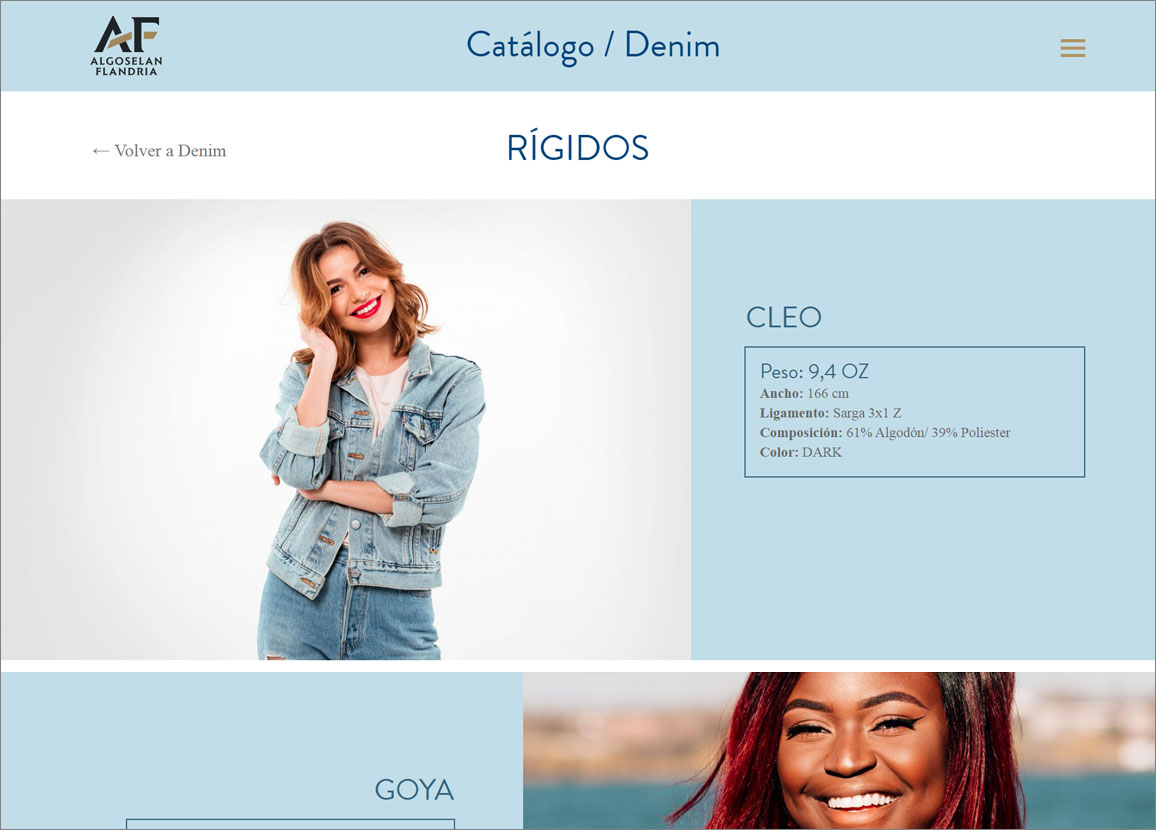Click the back arrow beside Volver
1156x830 pixels.
click(100, 151)
